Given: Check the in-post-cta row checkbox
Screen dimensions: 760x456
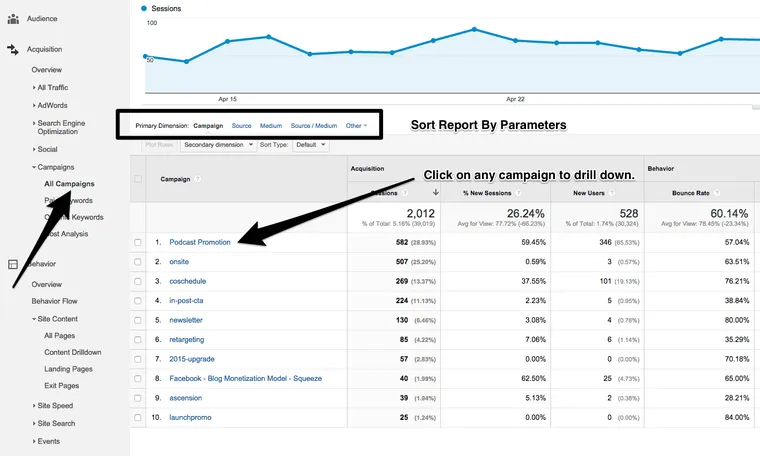Looking at the screenshot, I should (x=138, y=300).
